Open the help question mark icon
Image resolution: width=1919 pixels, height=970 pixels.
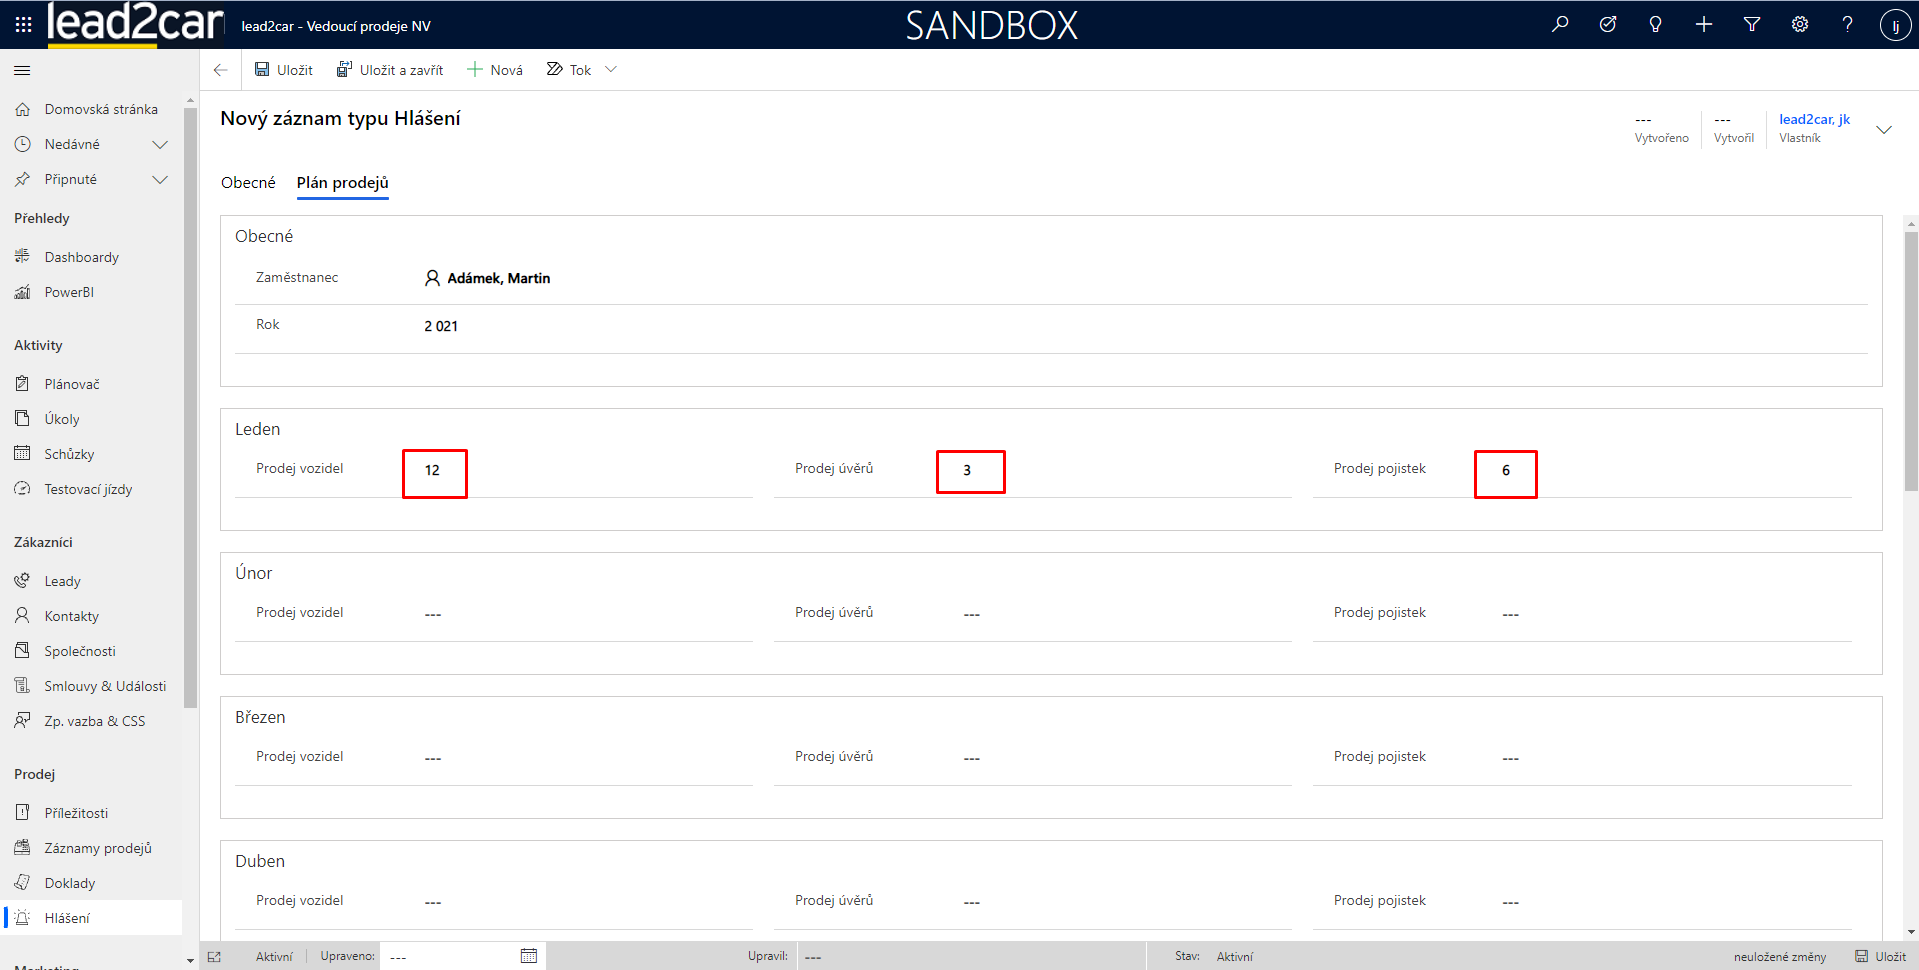pos(1847,24)
